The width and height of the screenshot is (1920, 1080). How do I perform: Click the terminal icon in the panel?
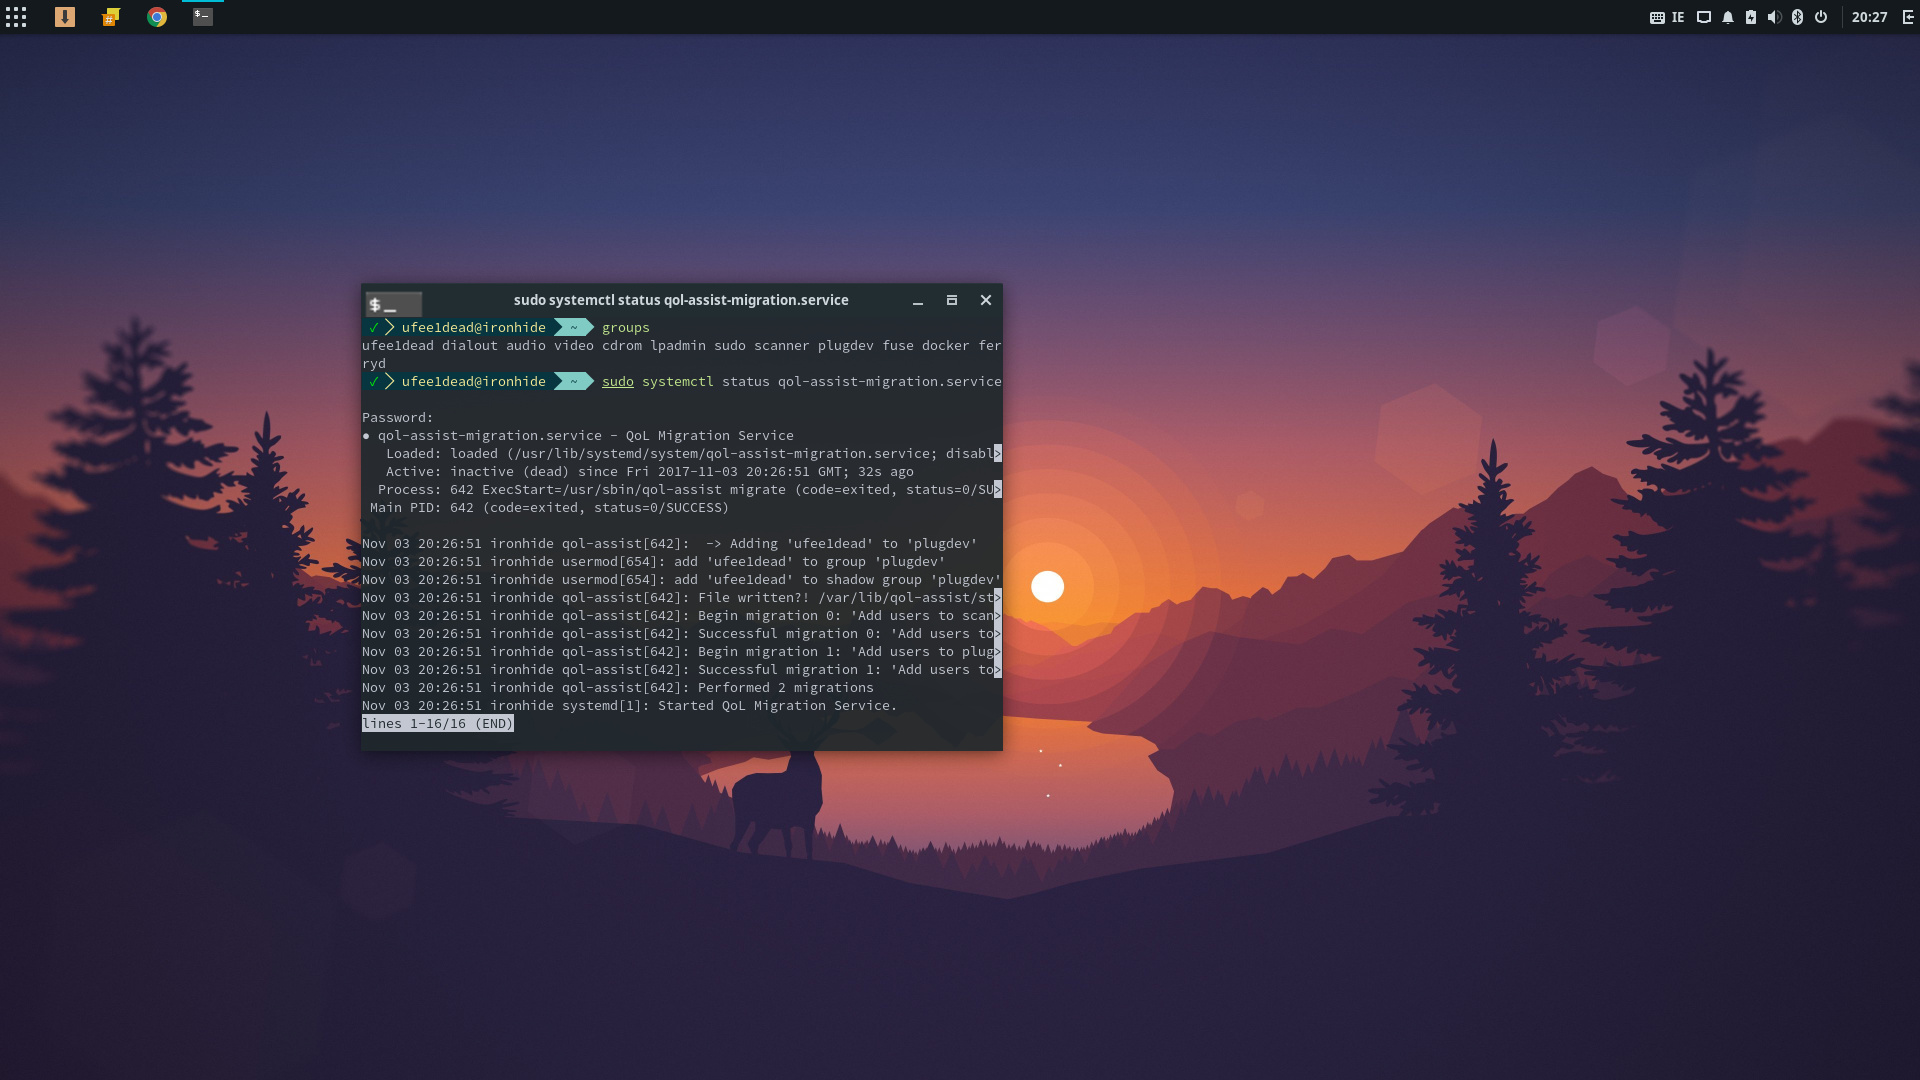coord(203,17)
